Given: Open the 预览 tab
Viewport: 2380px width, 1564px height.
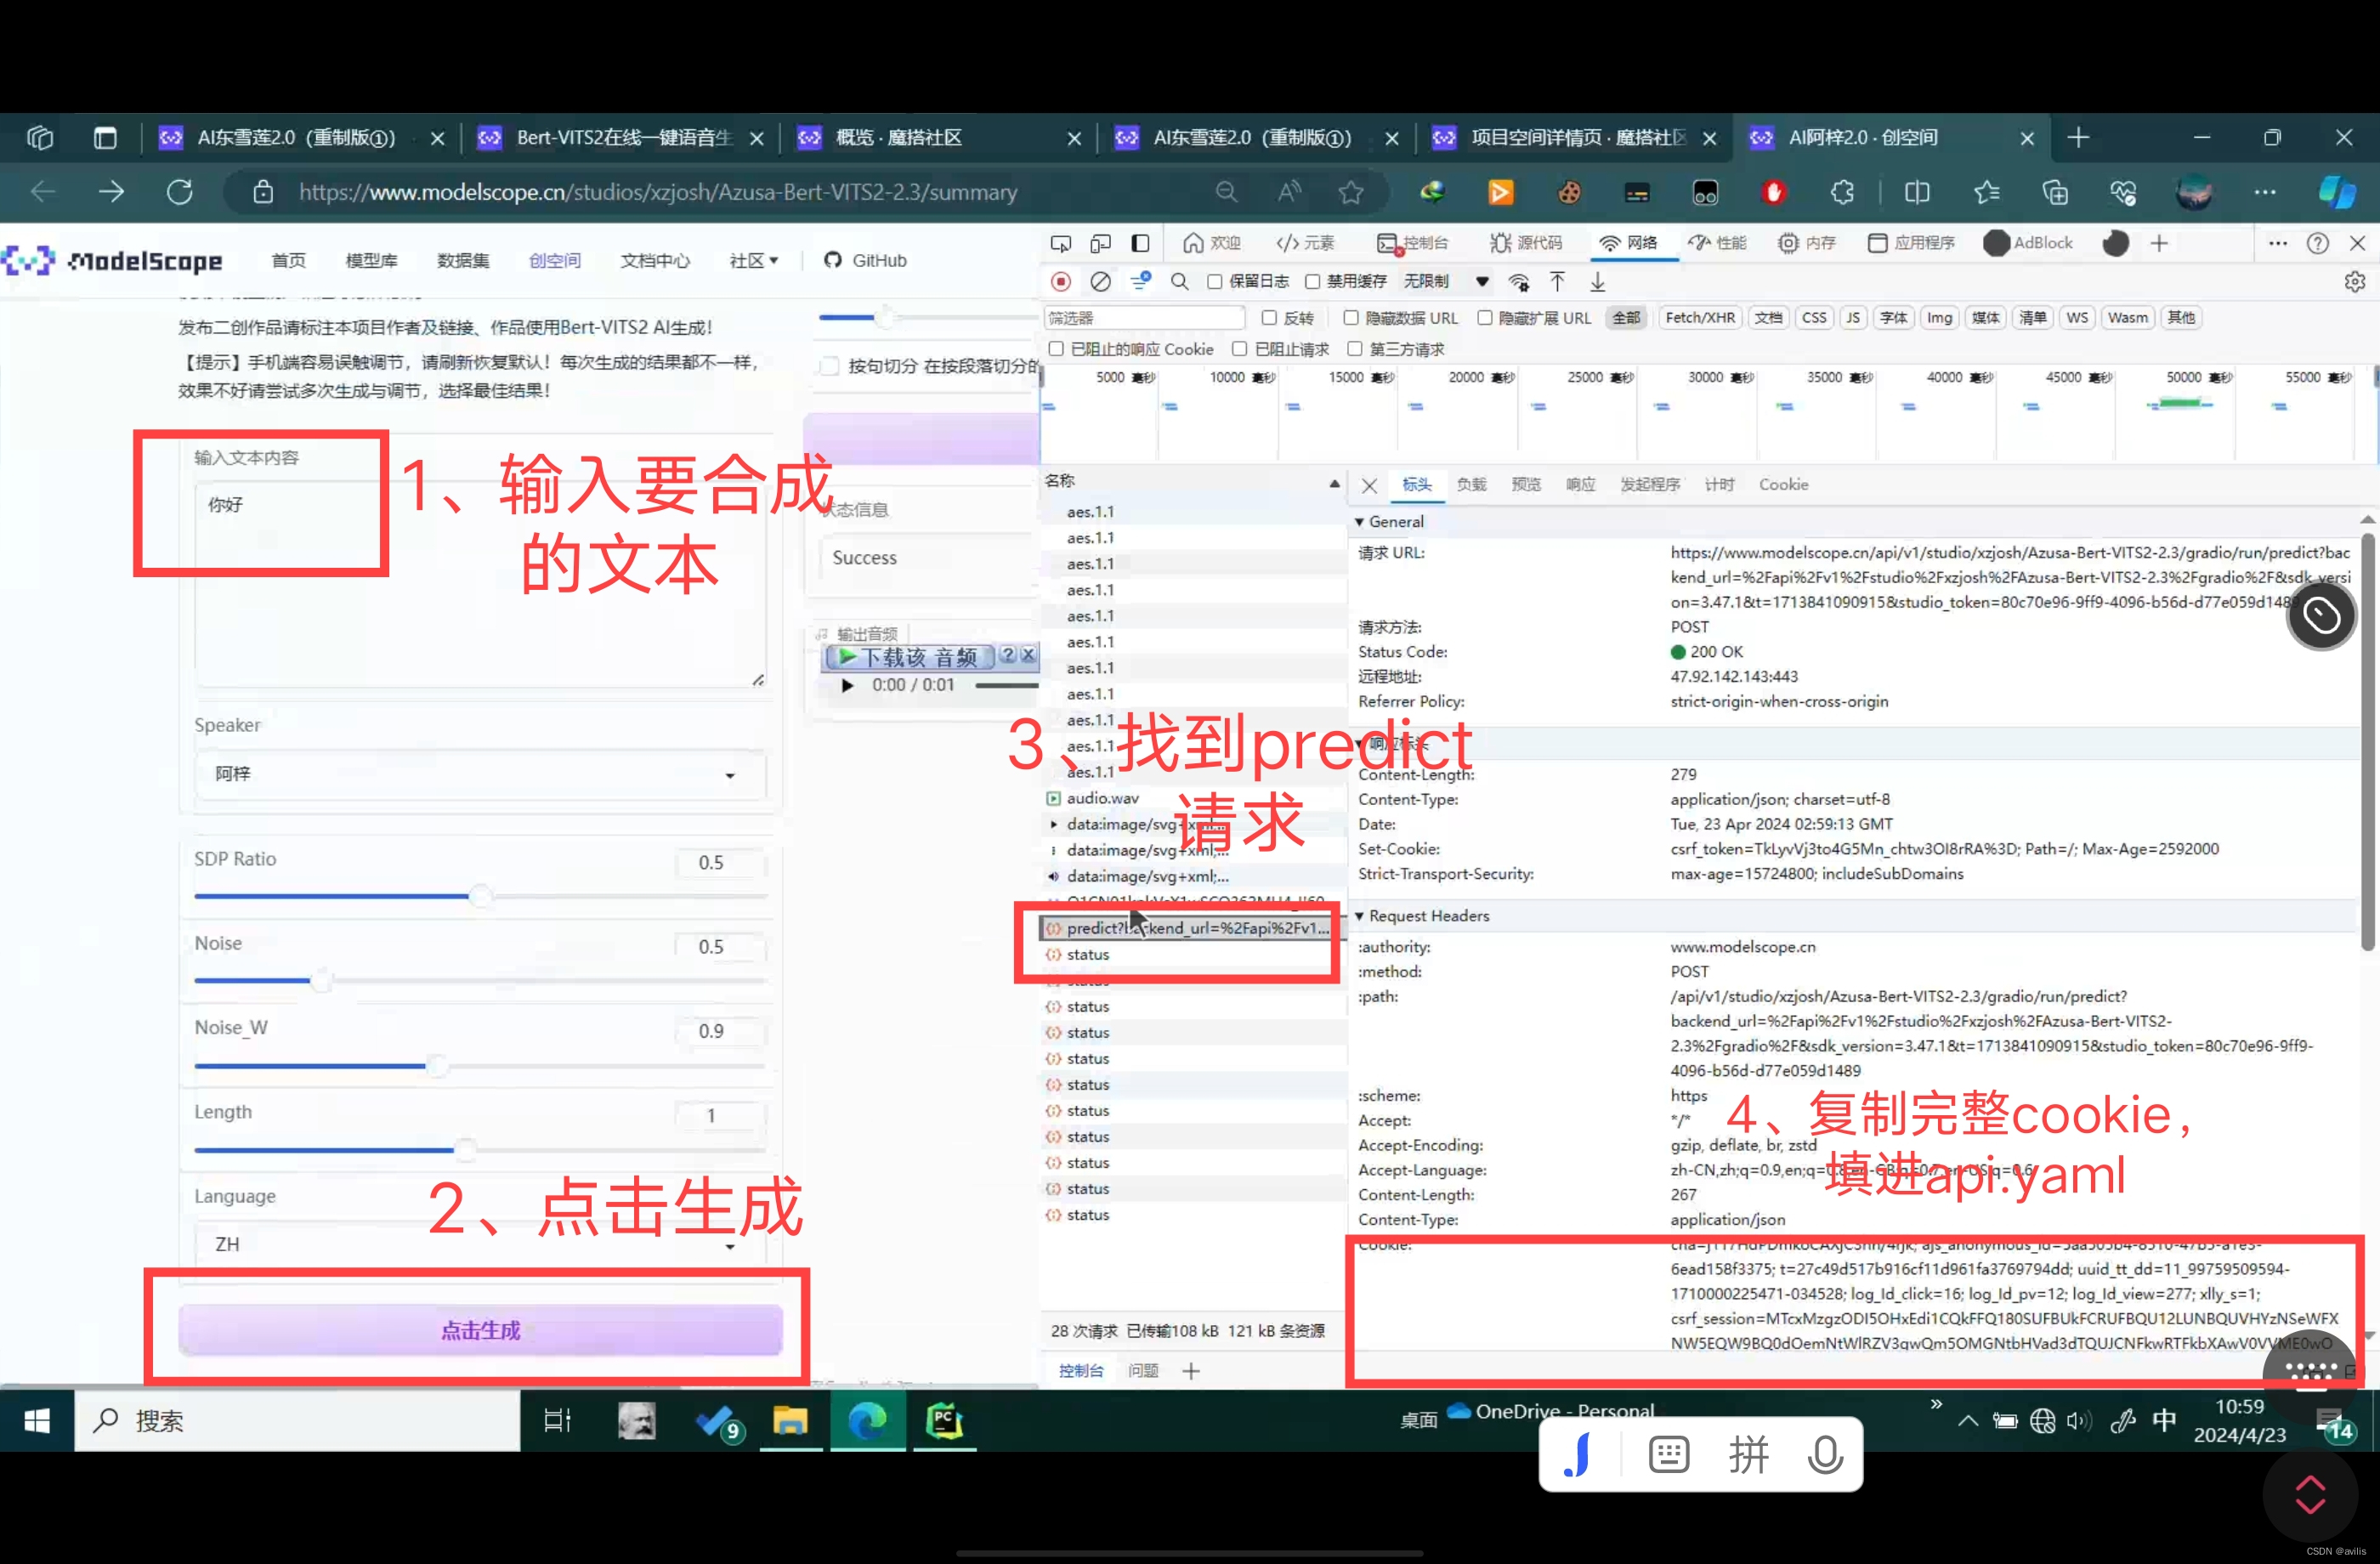Looking at the screenshot, I should [1526, 485].
